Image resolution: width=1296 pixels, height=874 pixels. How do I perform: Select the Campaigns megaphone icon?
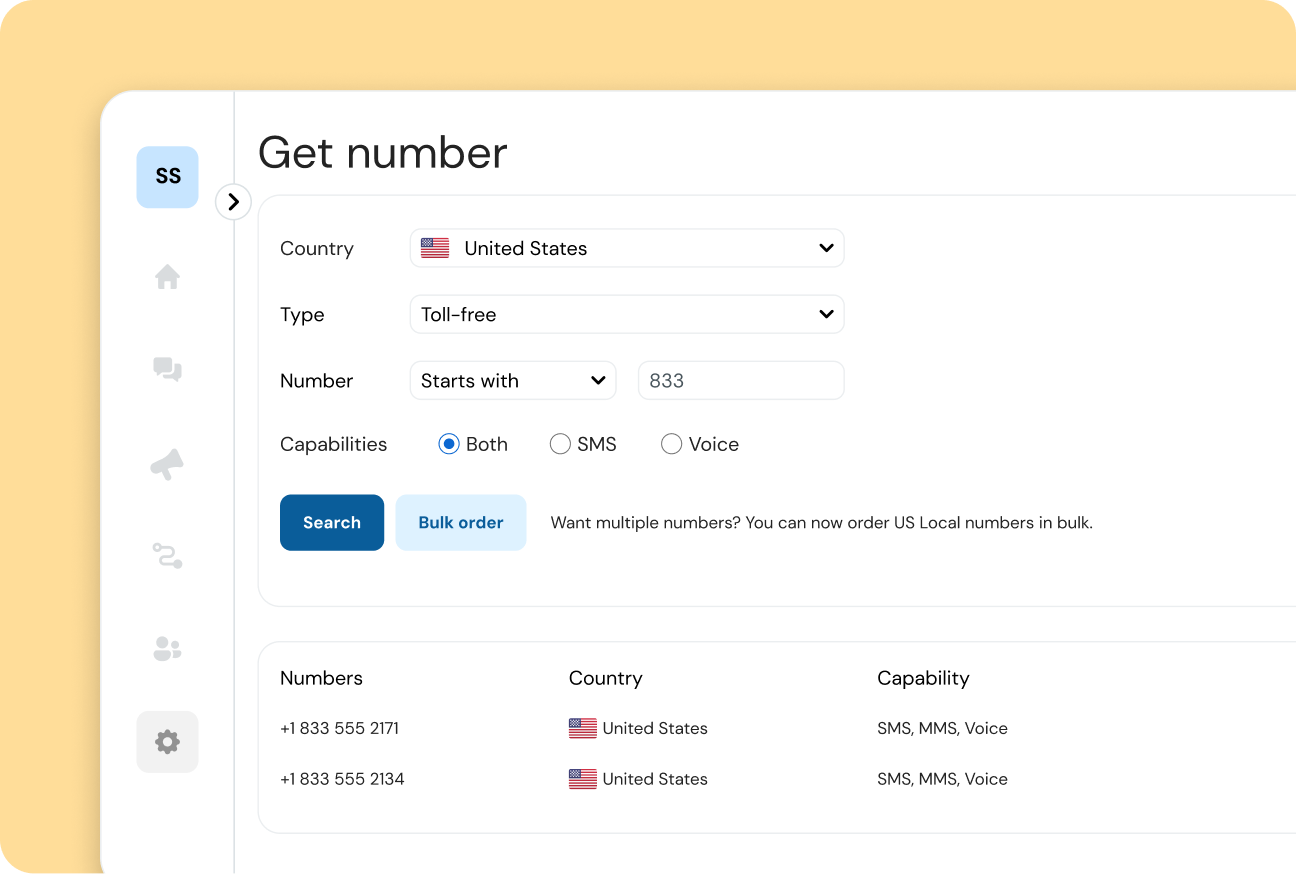(167, 463)
